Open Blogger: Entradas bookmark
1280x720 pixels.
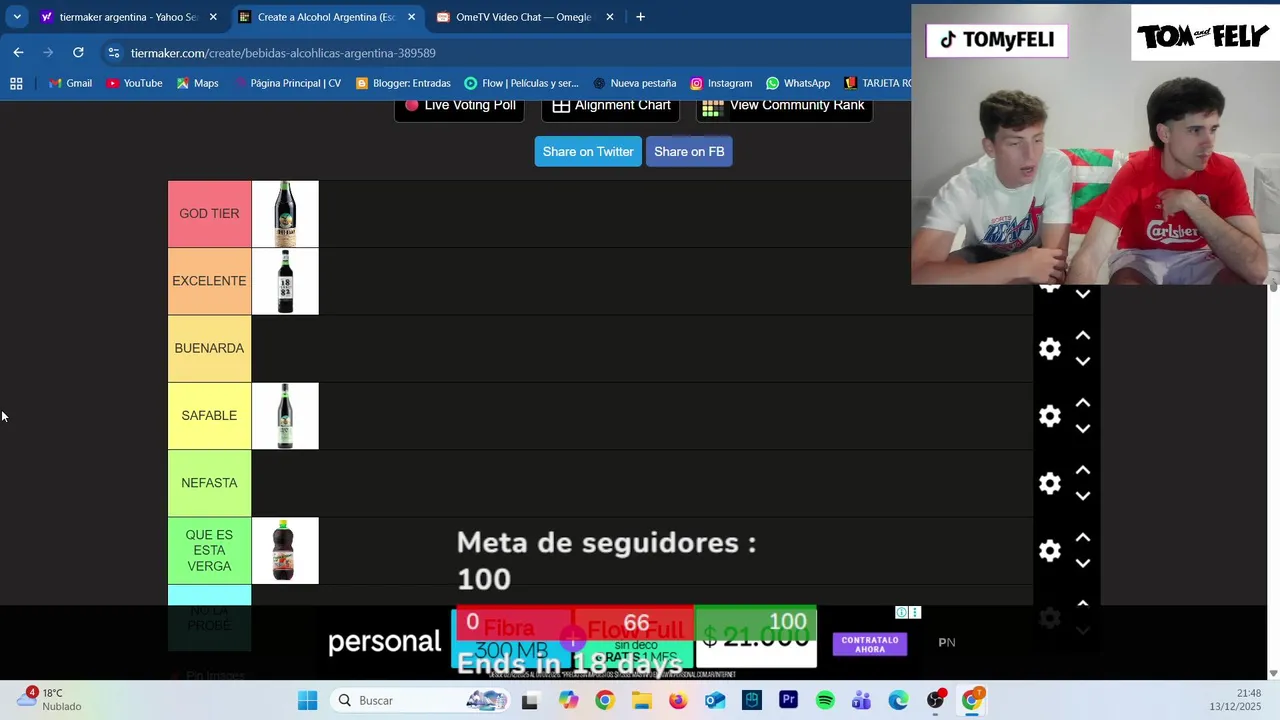pyautogui.click(x=403, y=83)
